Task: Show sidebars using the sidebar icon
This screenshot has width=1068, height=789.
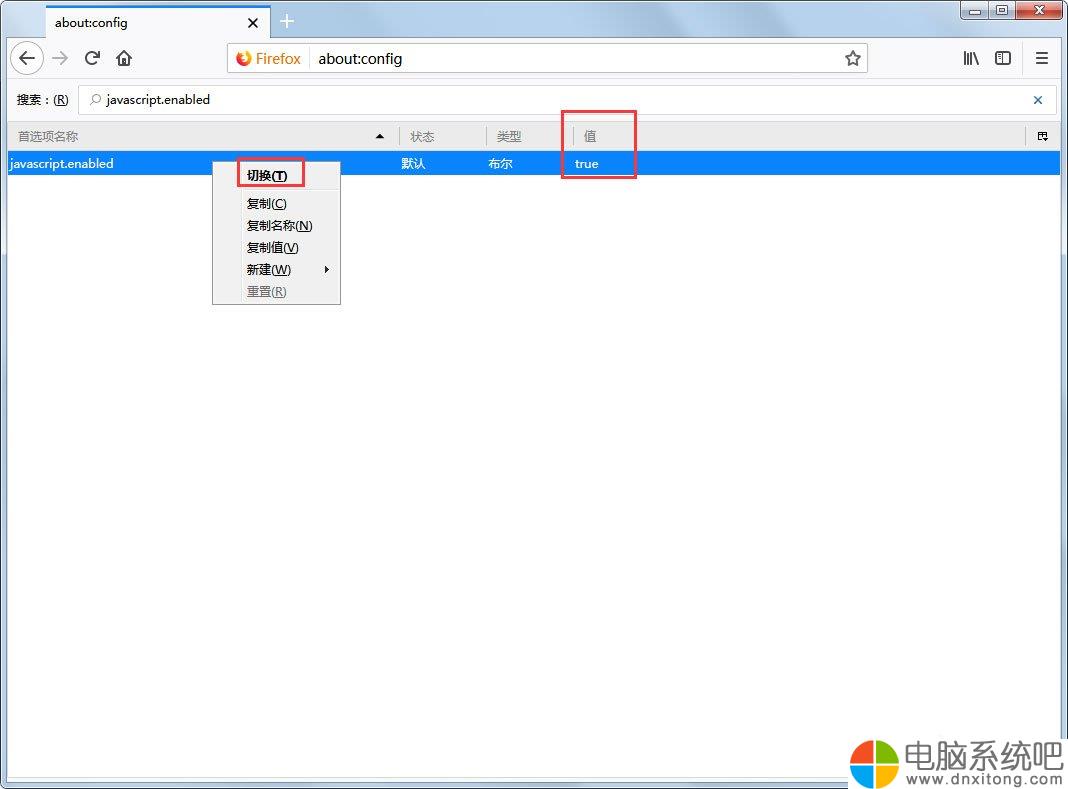Action: (x=1003, y=59)
